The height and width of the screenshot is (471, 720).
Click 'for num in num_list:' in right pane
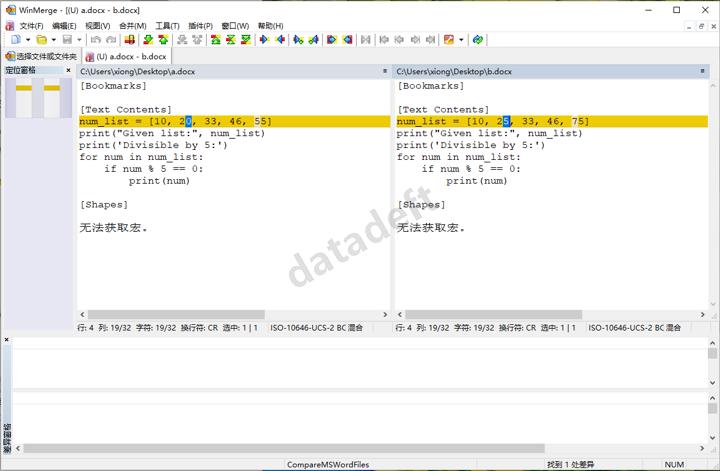tap(459, 157)
